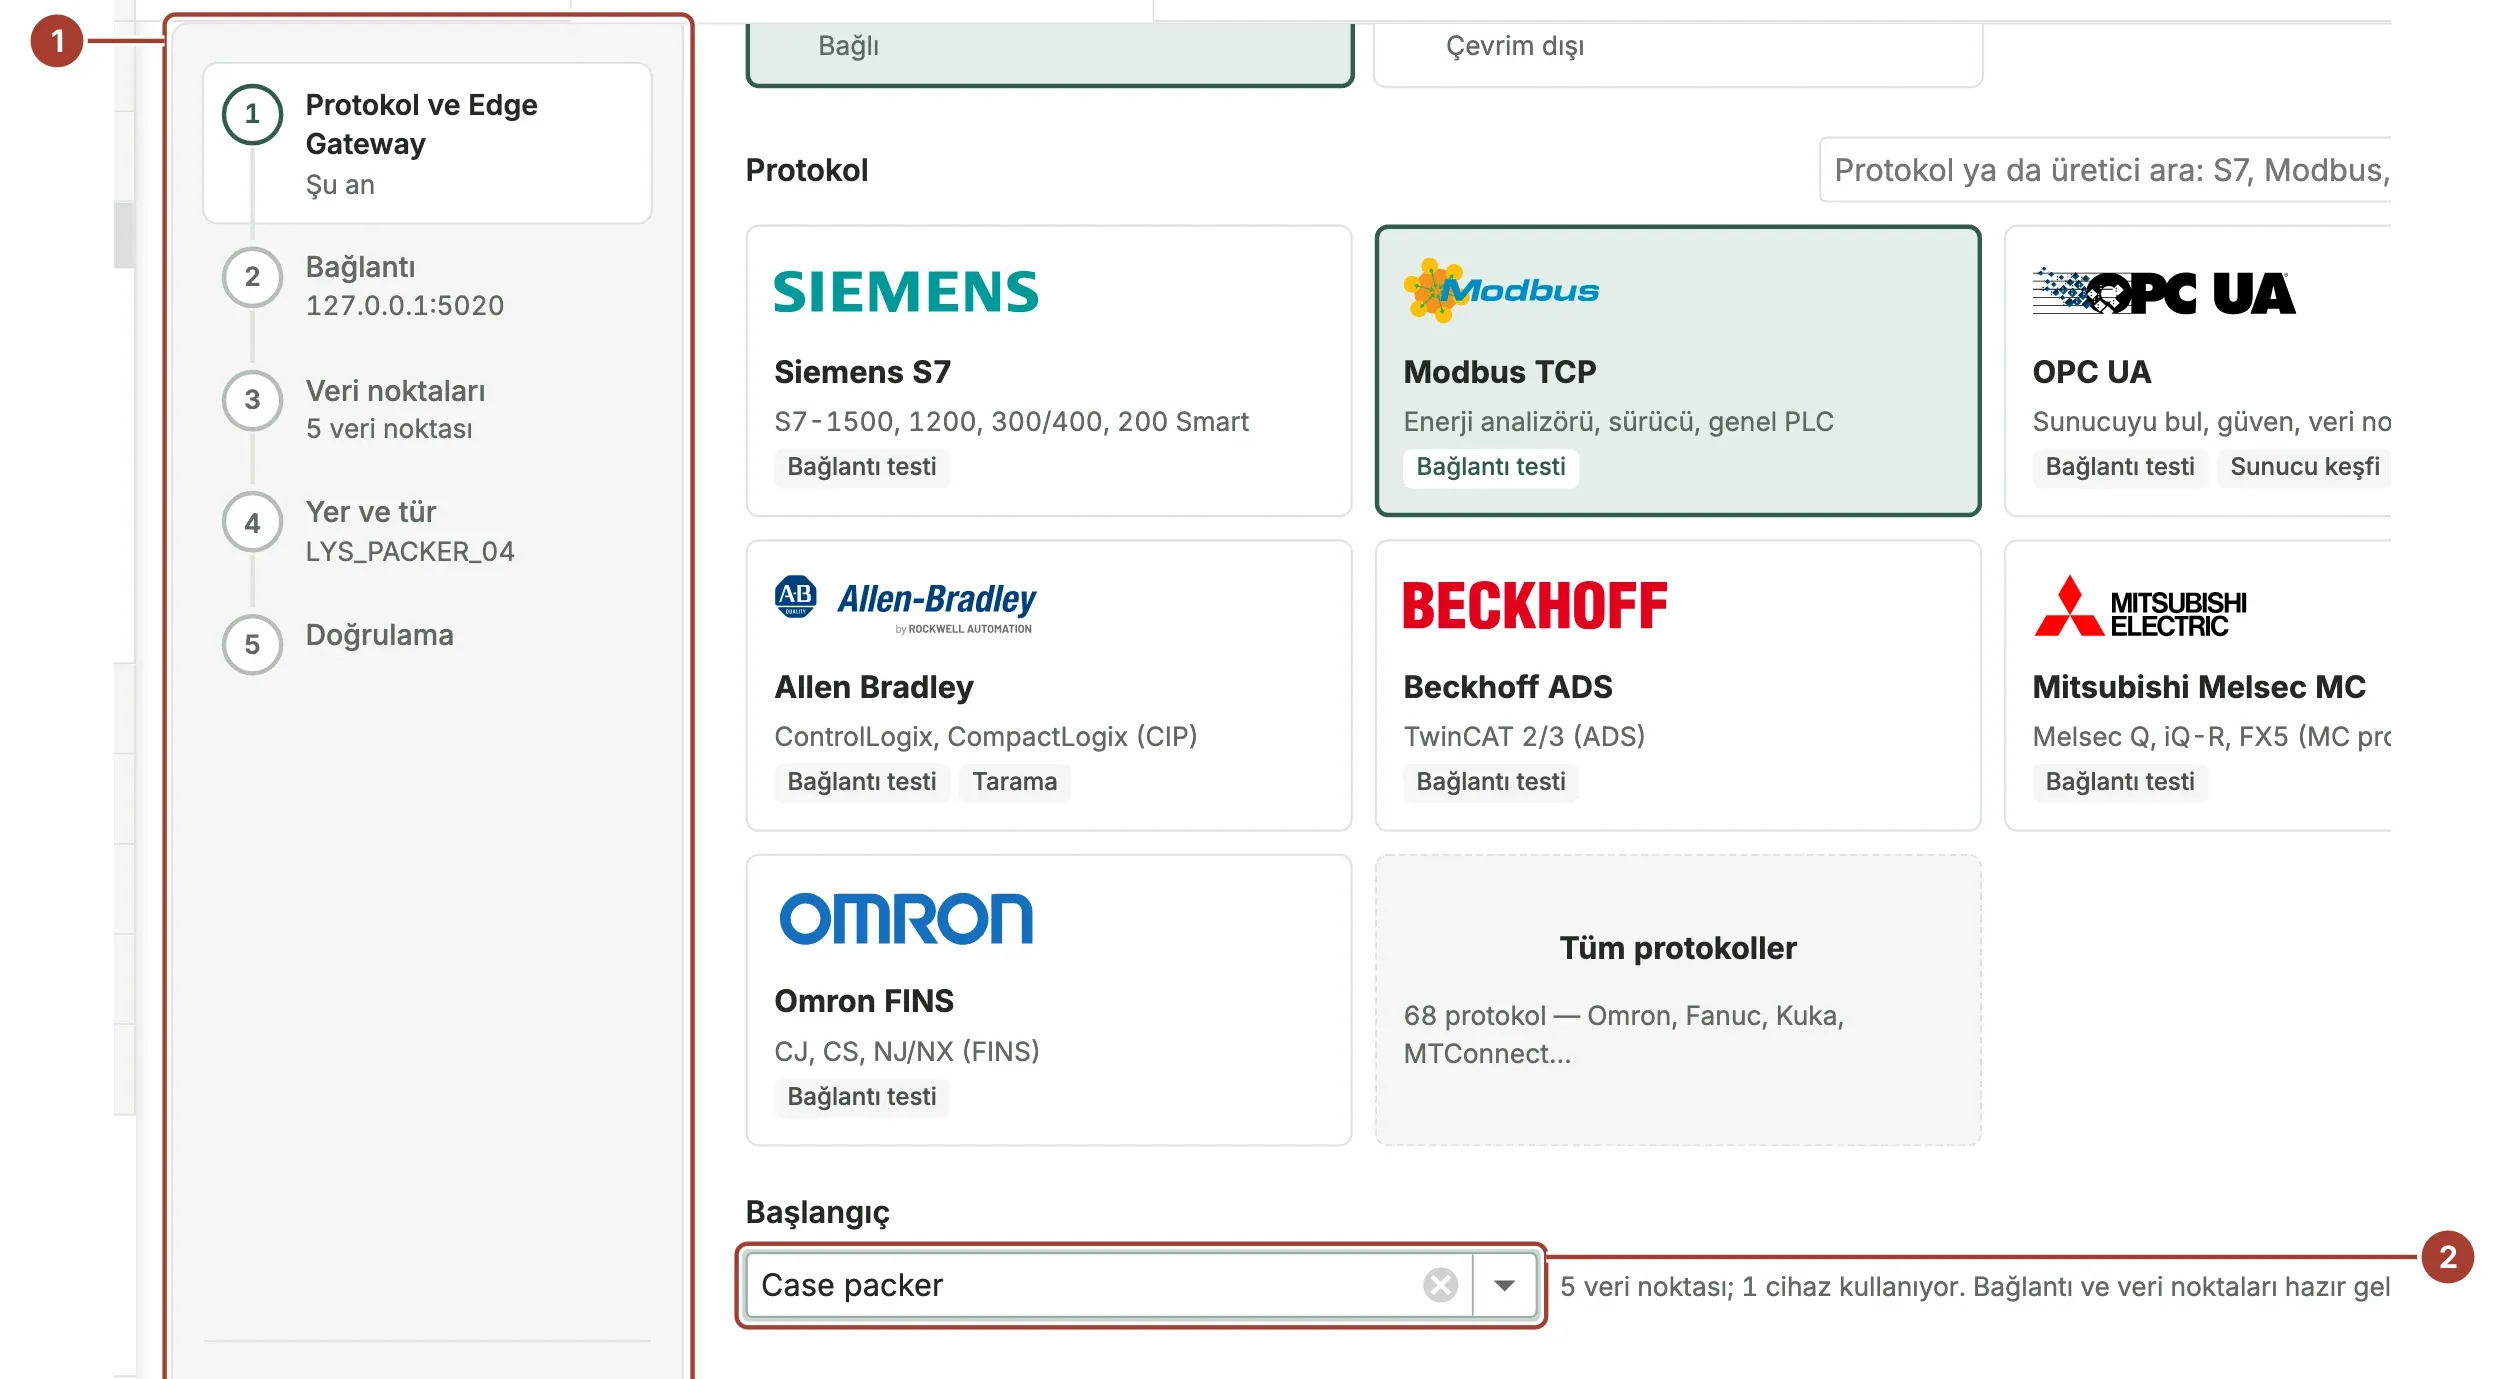Click Bağlantı testi tag on Siemens S7
Viewport: 2505px width, 1379px height.
[861, 467]
